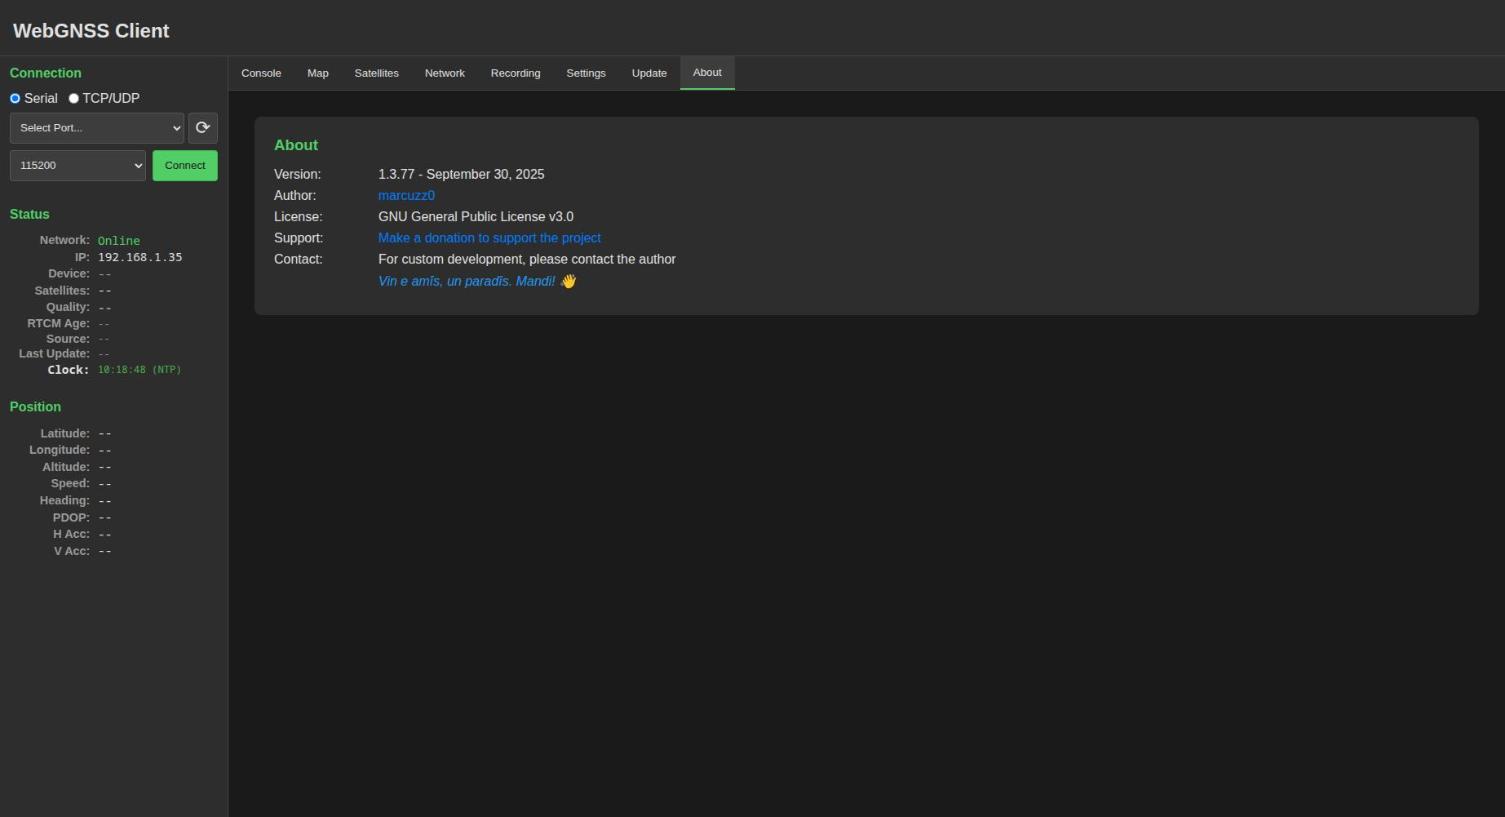Screen dimensions: 1505x817
Task: Click the Online network status value
Action: [x=119, y=241]
